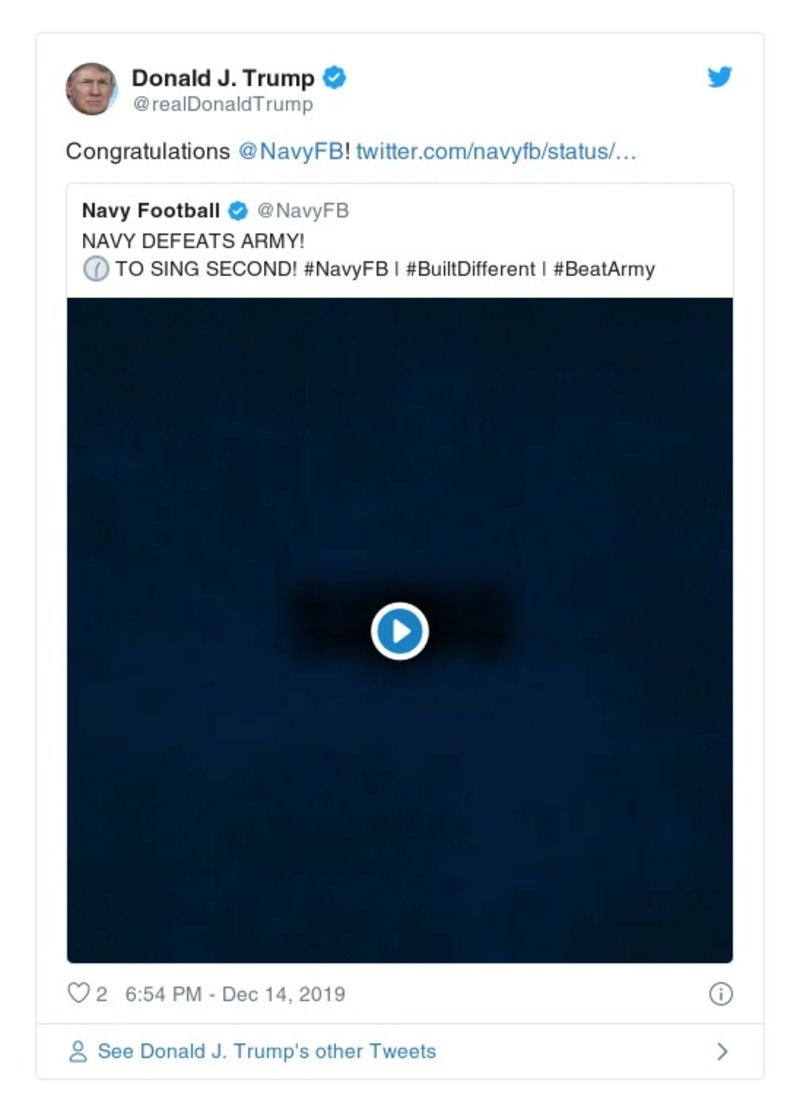The width and height of the screenshot is (800, 1115).
Task: Click the clock emoji before TO SING SECOND
Action: coord(95,269)
